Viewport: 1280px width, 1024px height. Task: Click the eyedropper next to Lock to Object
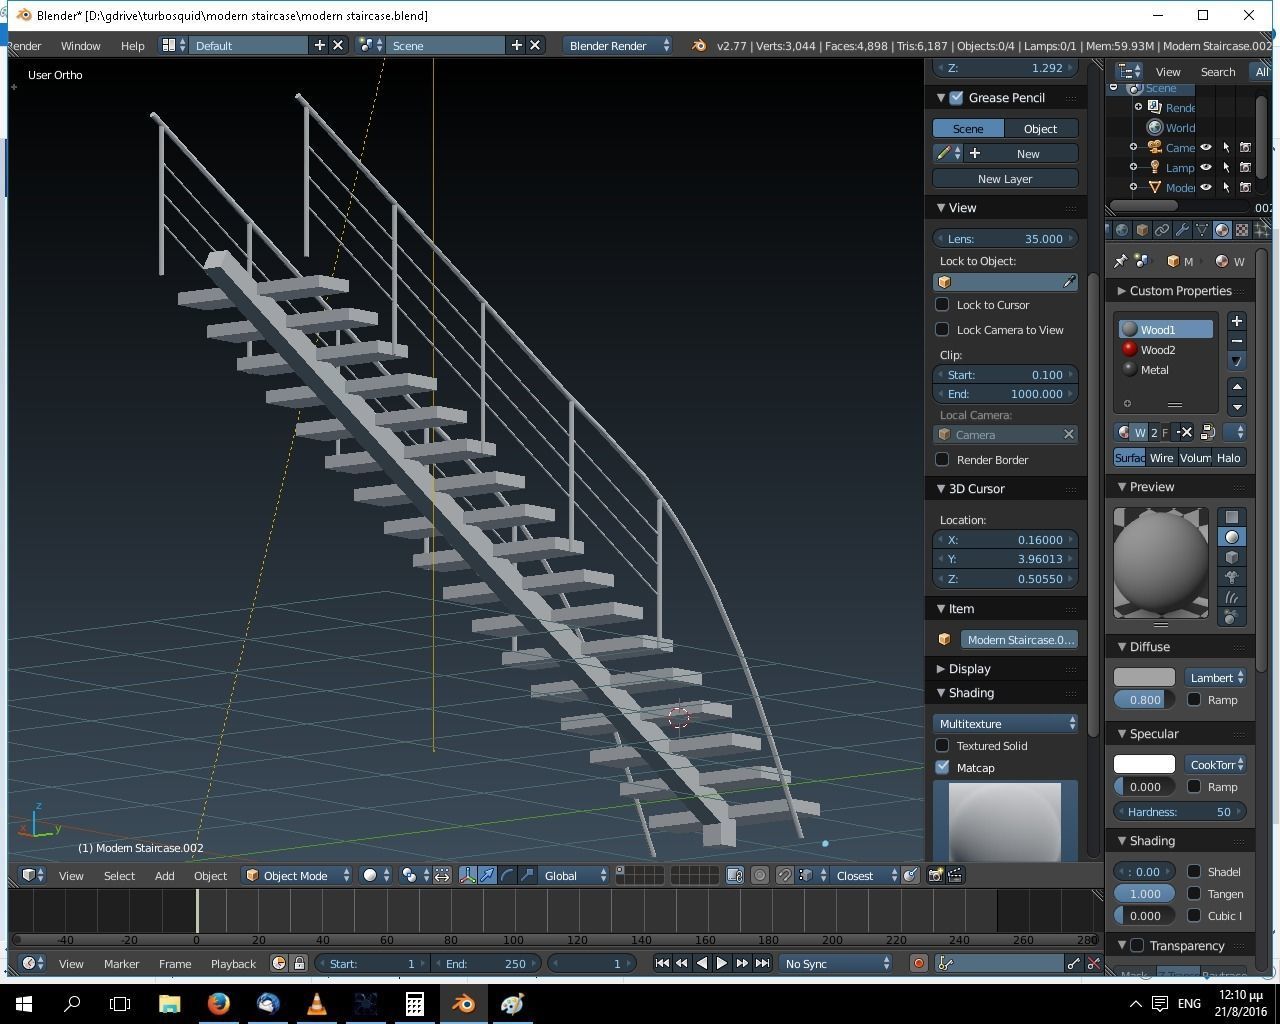tap(1069, 281)
